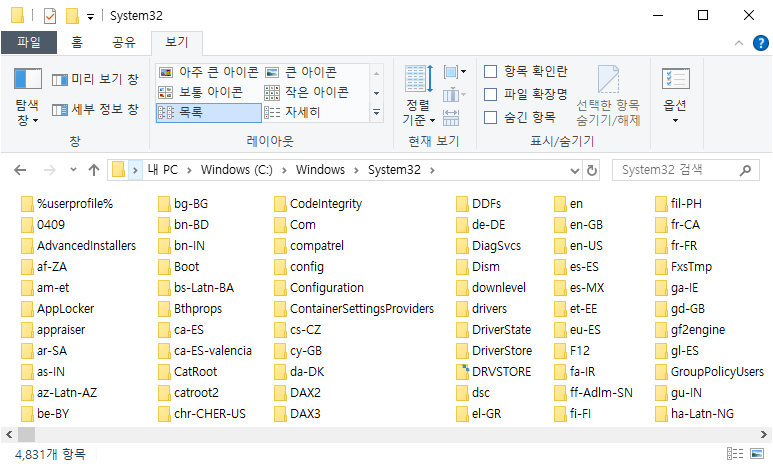
Task: Open the 정렬 기준 sort menu
Action: pos(419,96)
